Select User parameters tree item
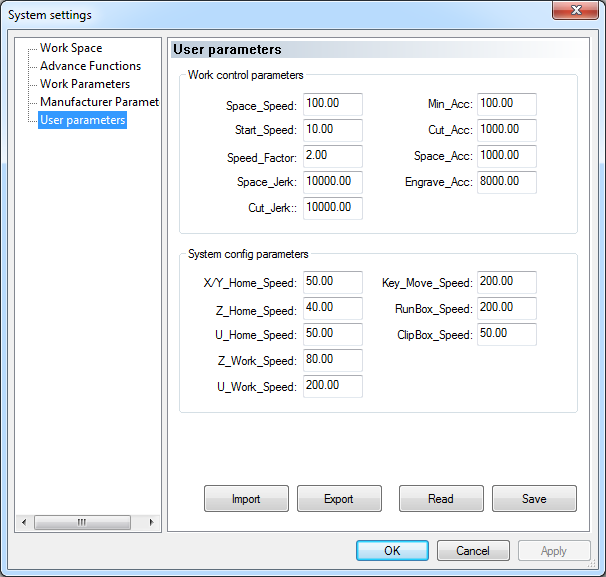606x577 pixels. coord(82,120)
